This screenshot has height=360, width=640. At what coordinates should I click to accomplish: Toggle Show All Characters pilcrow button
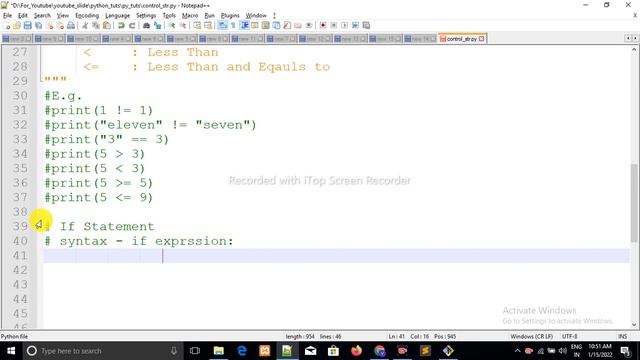tap(233, 26)
